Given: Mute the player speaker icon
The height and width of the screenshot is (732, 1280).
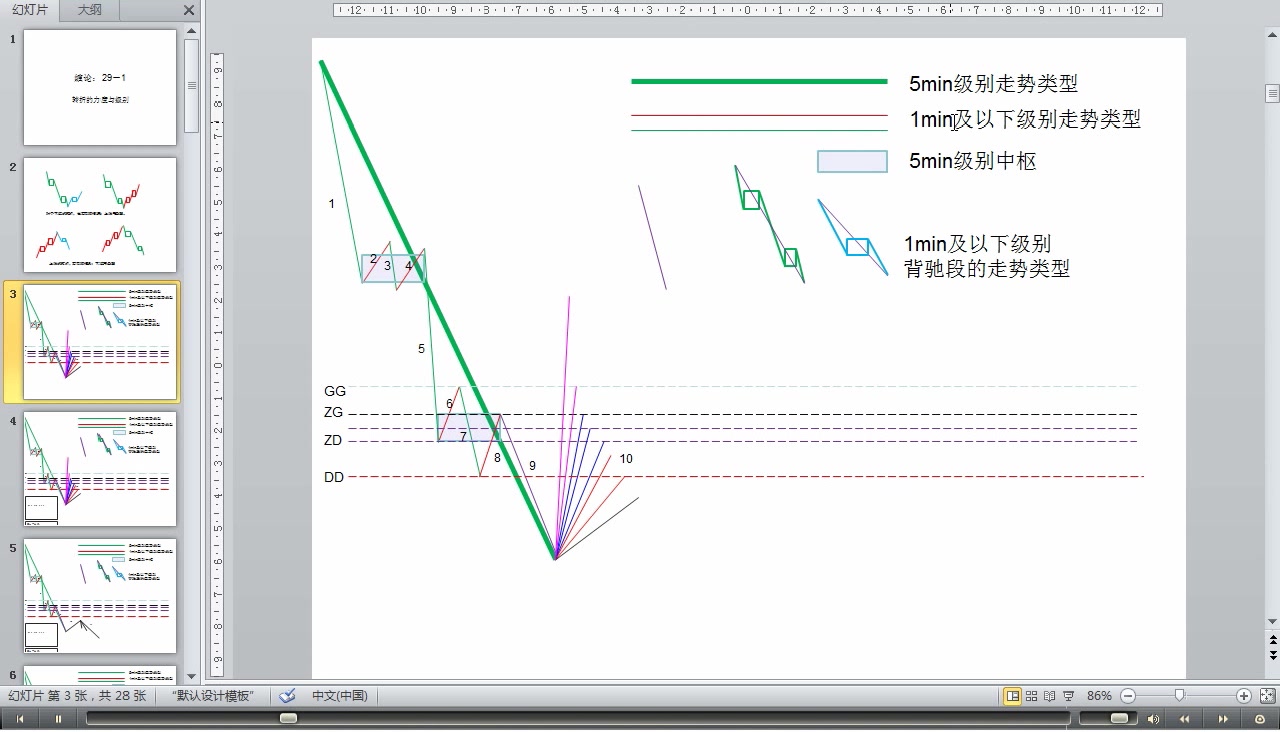Looking at the screenshot, I should click(x=1153, y=719).
